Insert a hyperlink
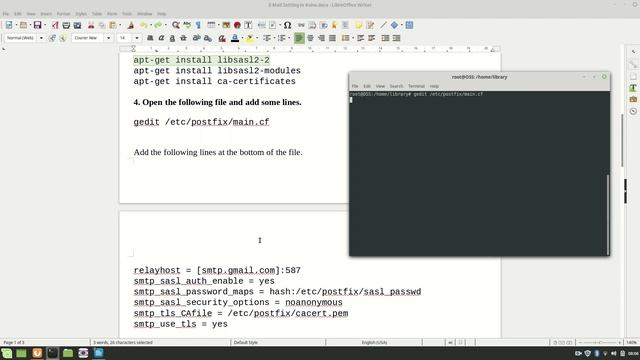This screenshot has width=640, height=360. pos(301,25)
